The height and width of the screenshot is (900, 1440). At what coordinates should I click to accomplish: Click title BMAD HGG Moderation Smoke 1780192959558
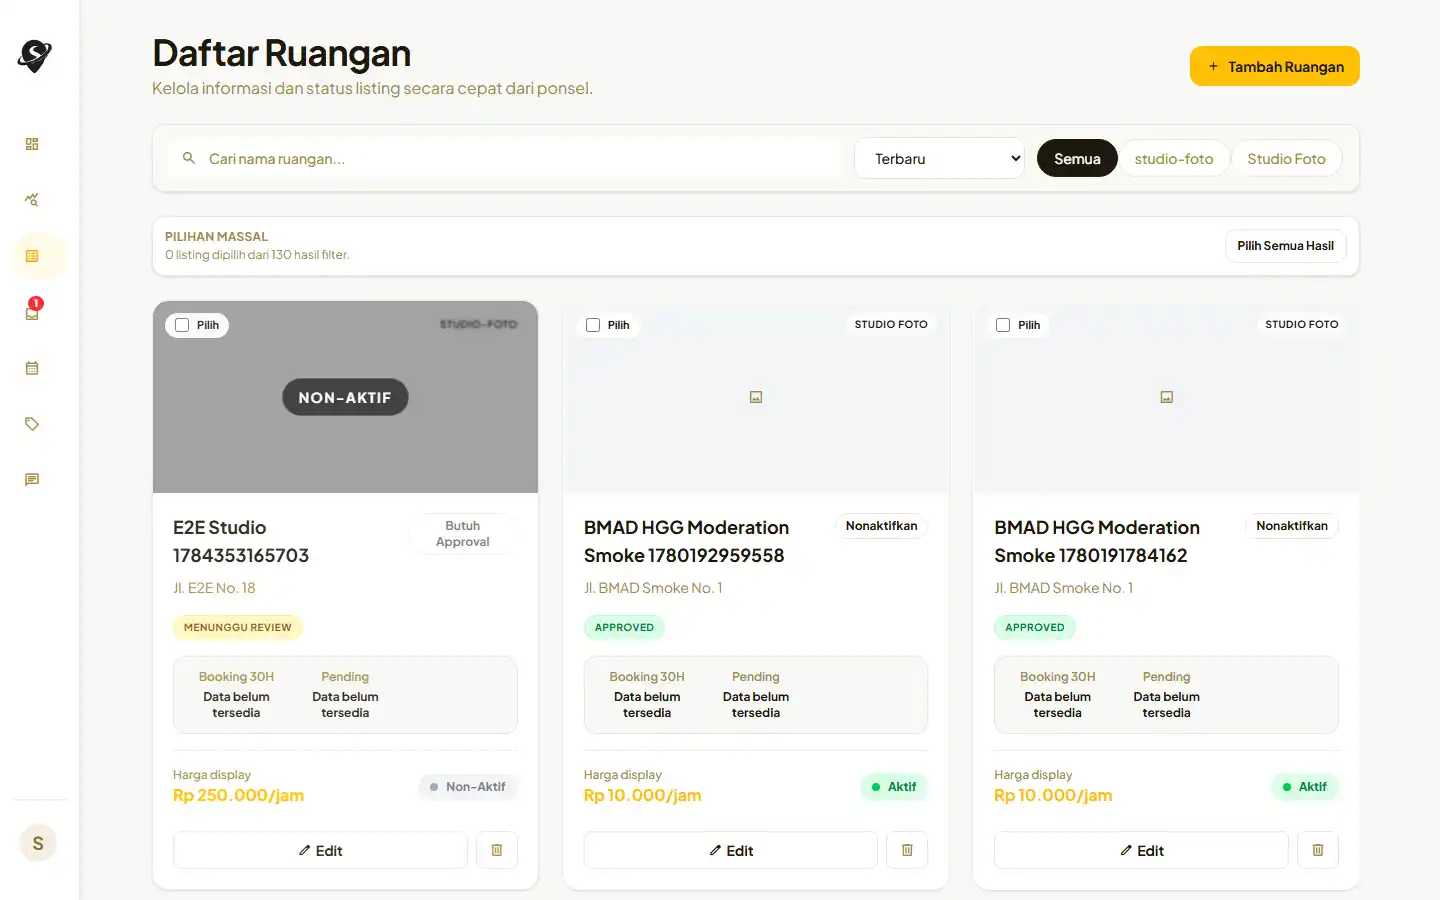(x=687, y=541)
